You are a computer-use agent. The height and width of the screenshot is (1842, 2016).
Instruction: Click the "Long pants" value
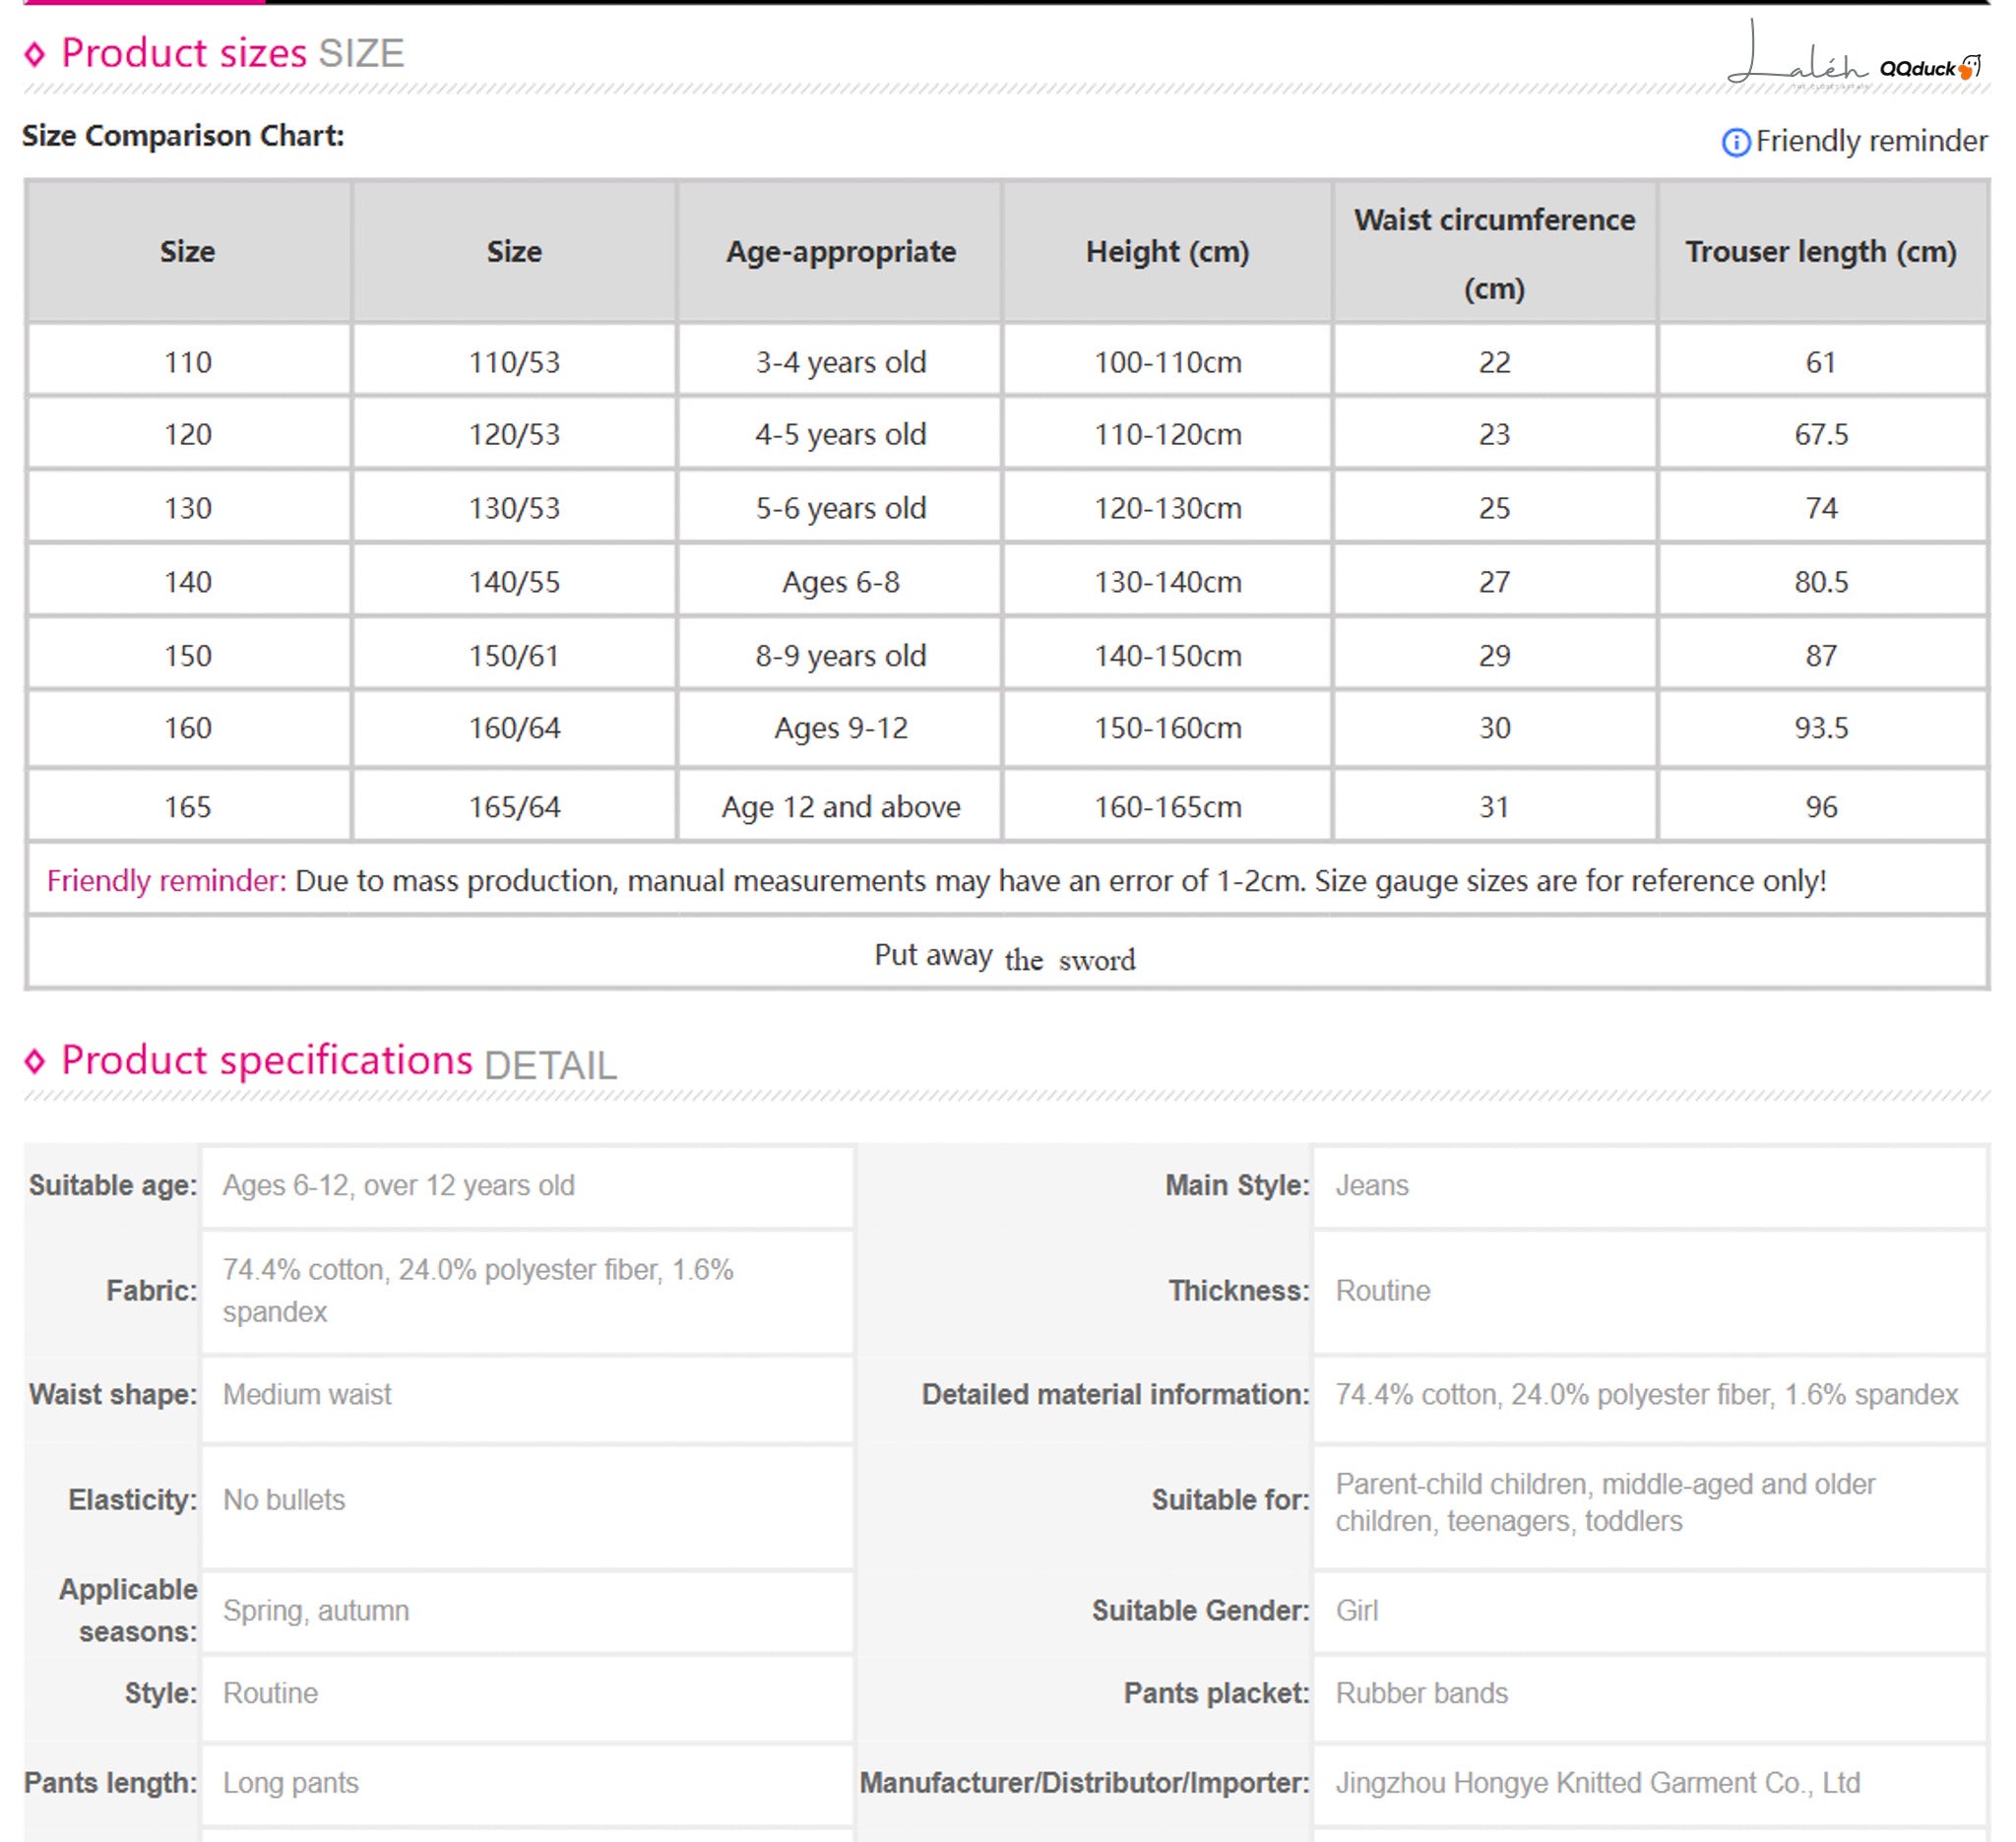(290, 1782)
